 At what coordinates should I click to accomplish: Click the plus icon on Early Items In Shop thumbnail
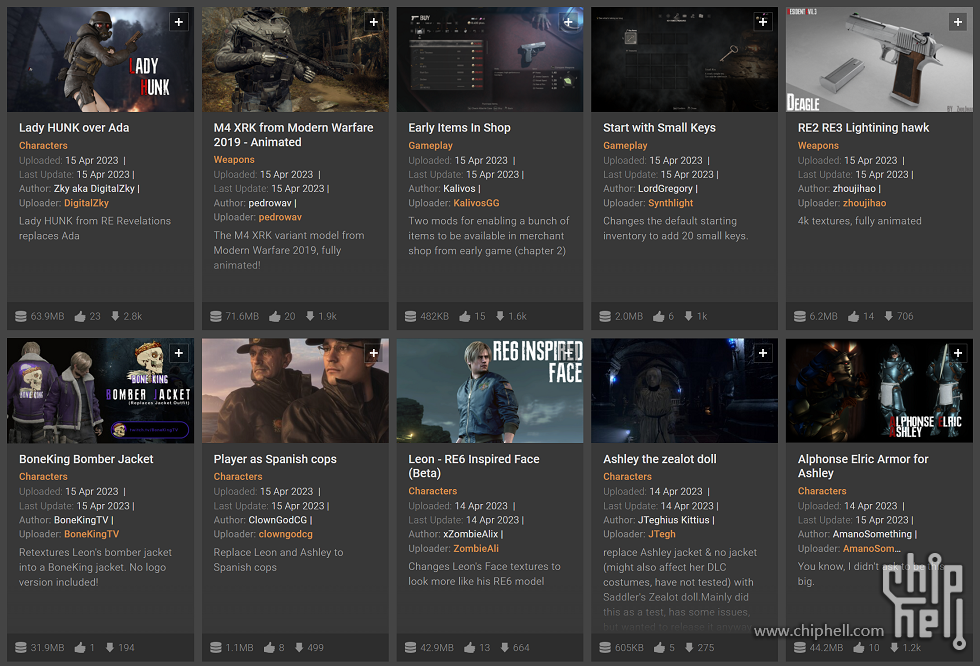(x=568, y=22)
